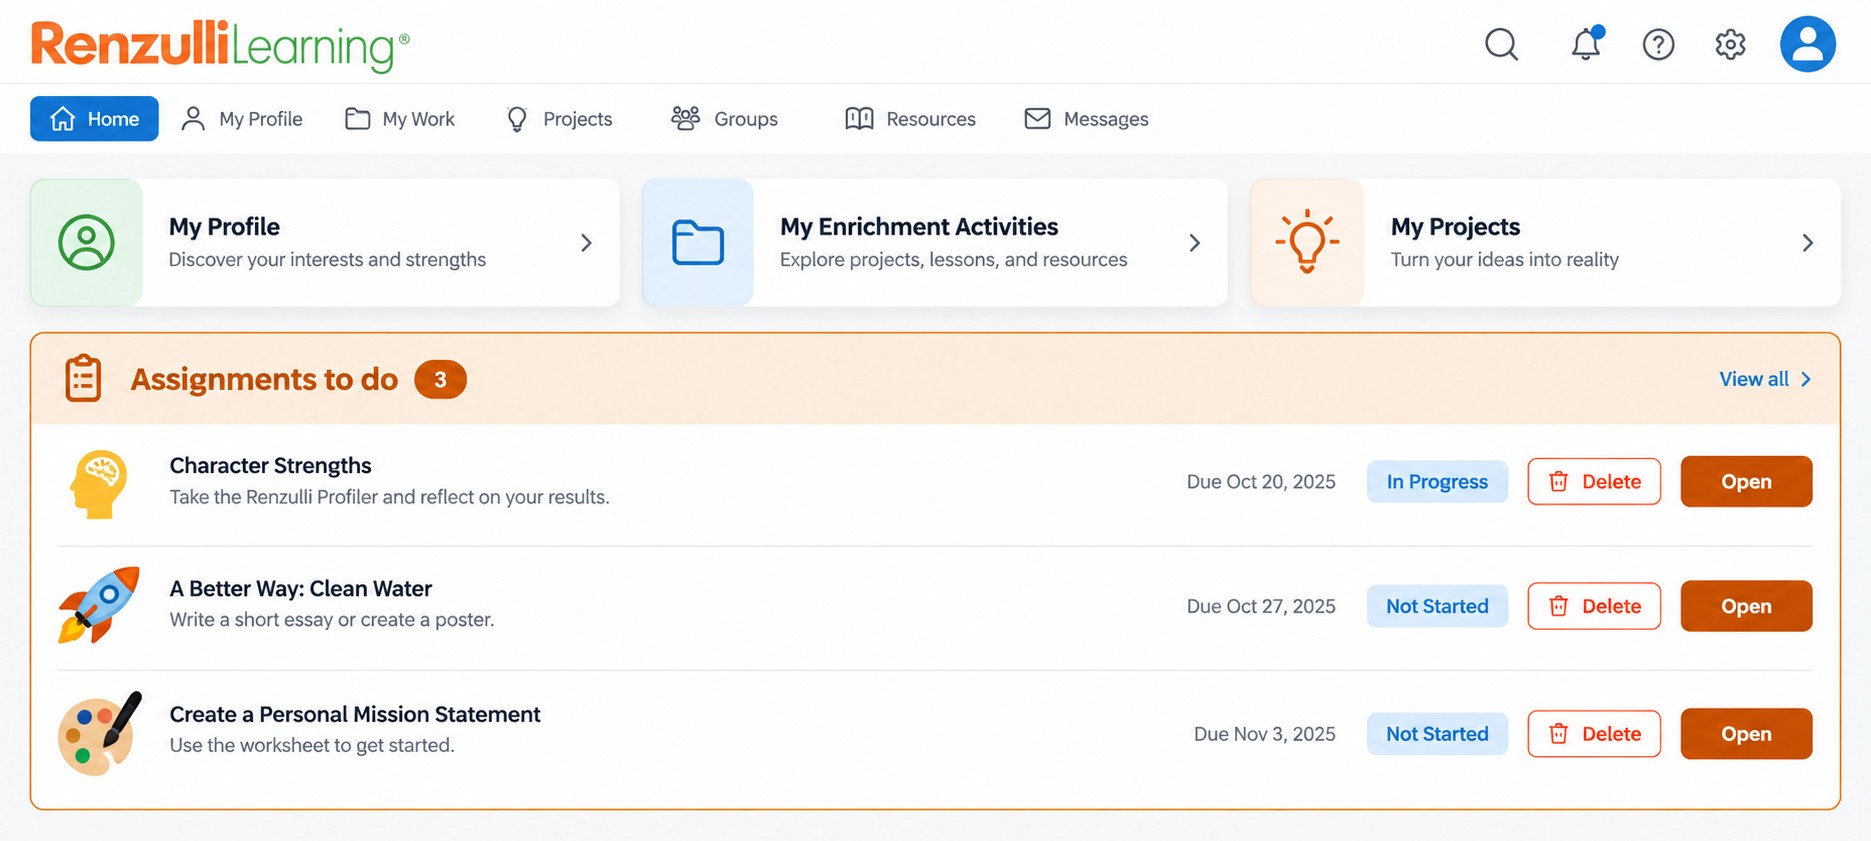
Task: Open the Groups navigation tab
Action: pyautogui.click(x=724, y=118)
